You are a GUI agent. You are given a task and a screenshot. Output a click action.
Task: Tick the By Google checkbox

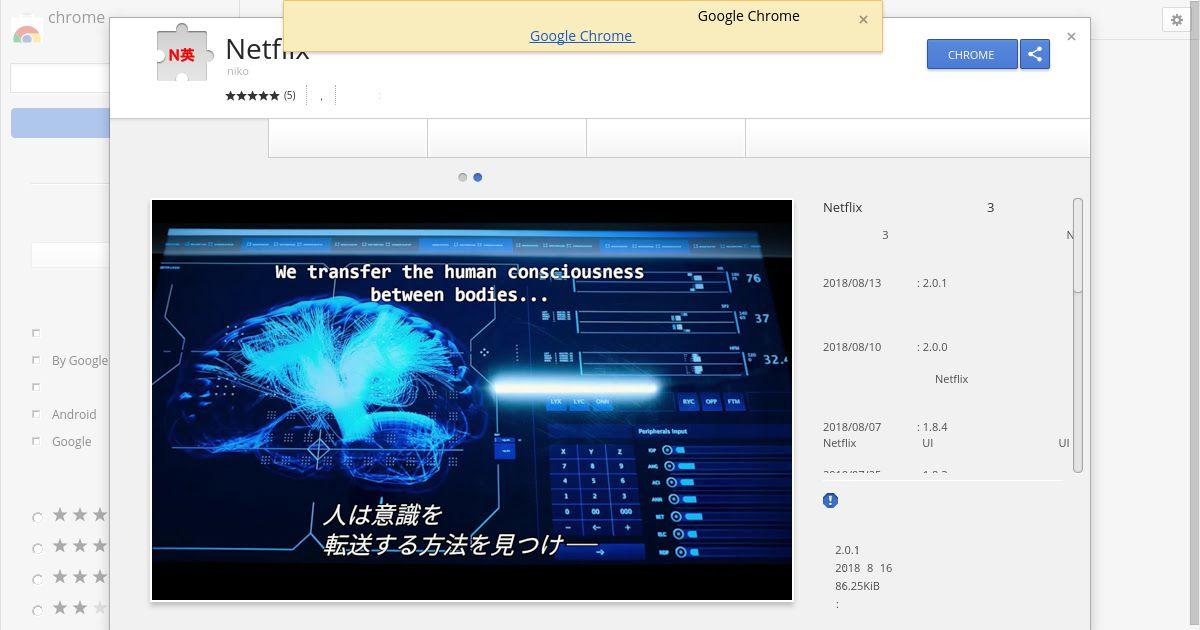tap(36, 360)
